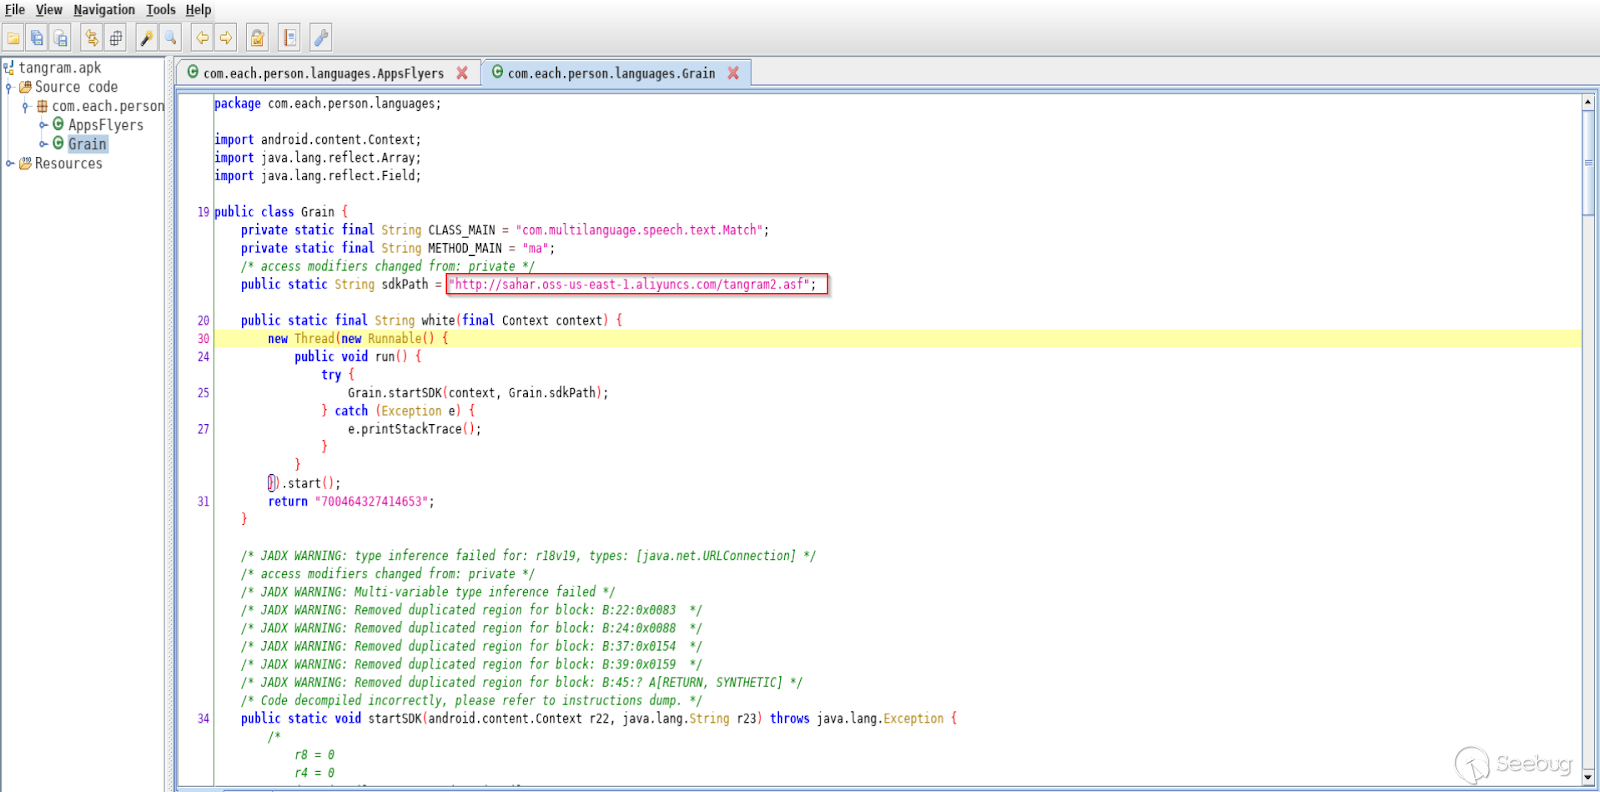Screen dimensions: 1600x792
Task: Toggle deobfuscation padlock button
Action: 257,38
